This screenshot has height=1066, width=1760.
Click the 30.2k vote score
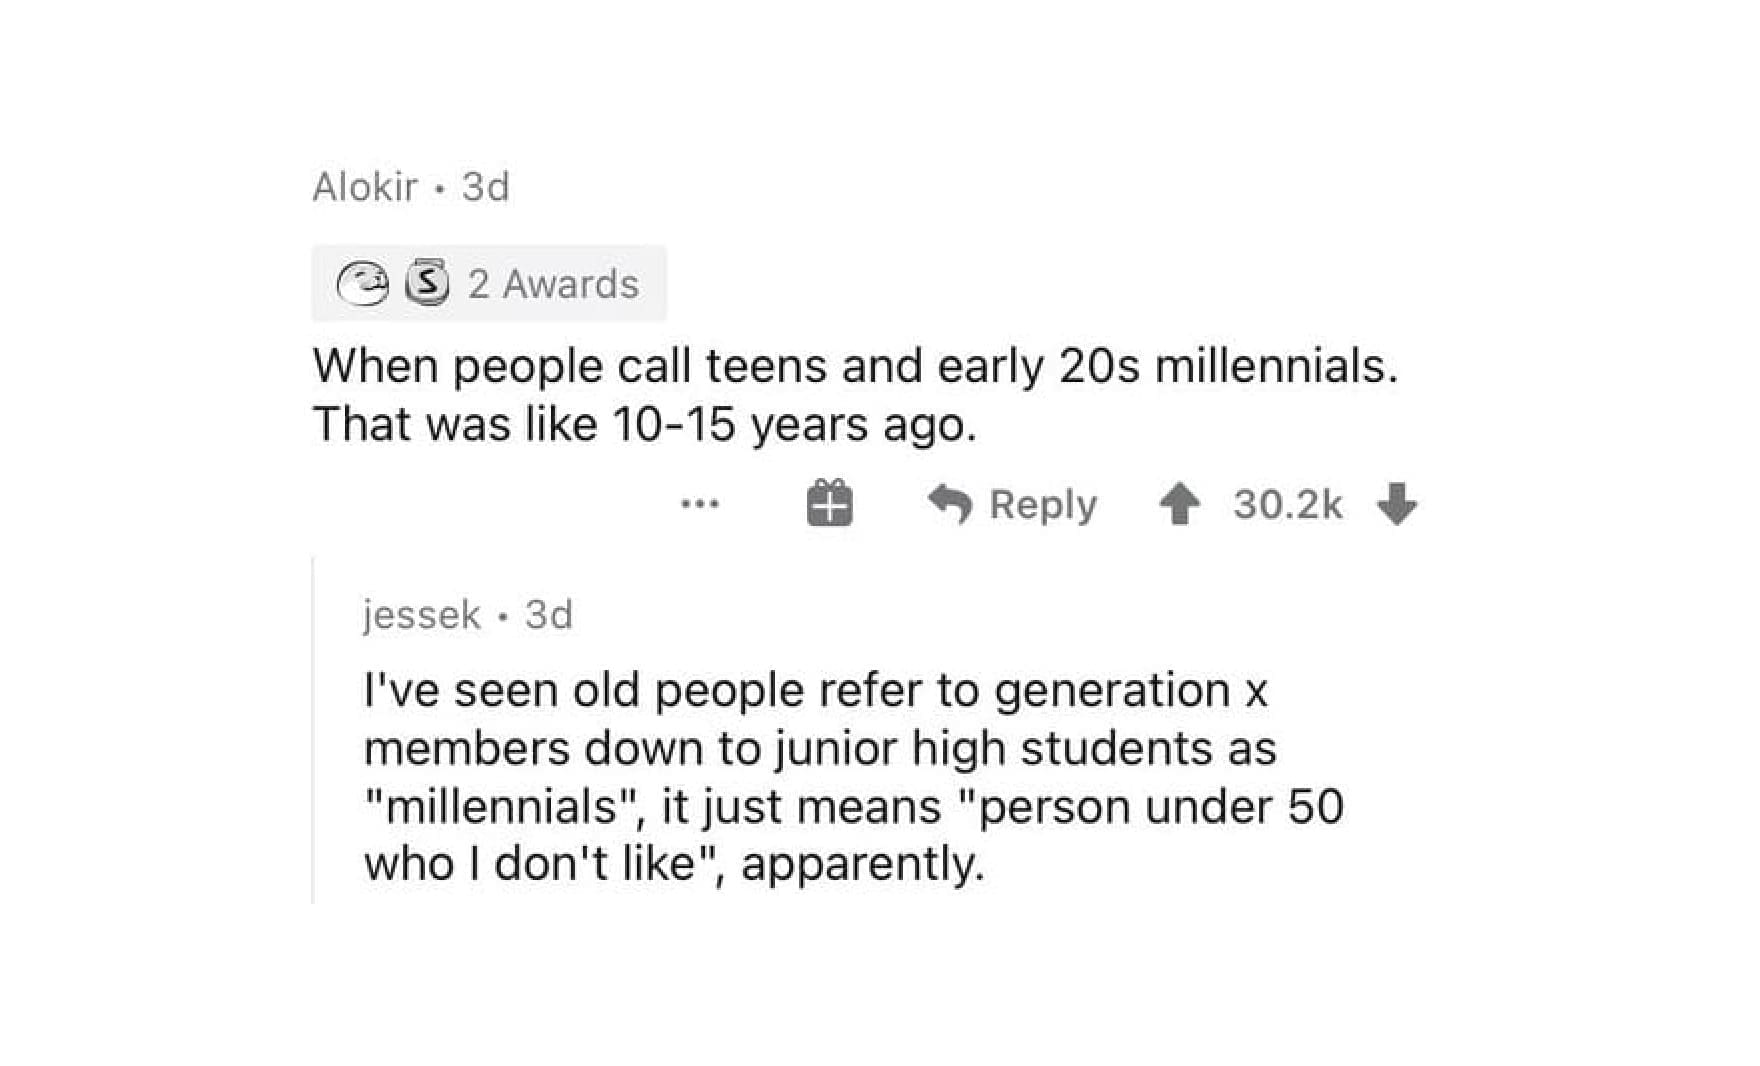coord(1287,504)
